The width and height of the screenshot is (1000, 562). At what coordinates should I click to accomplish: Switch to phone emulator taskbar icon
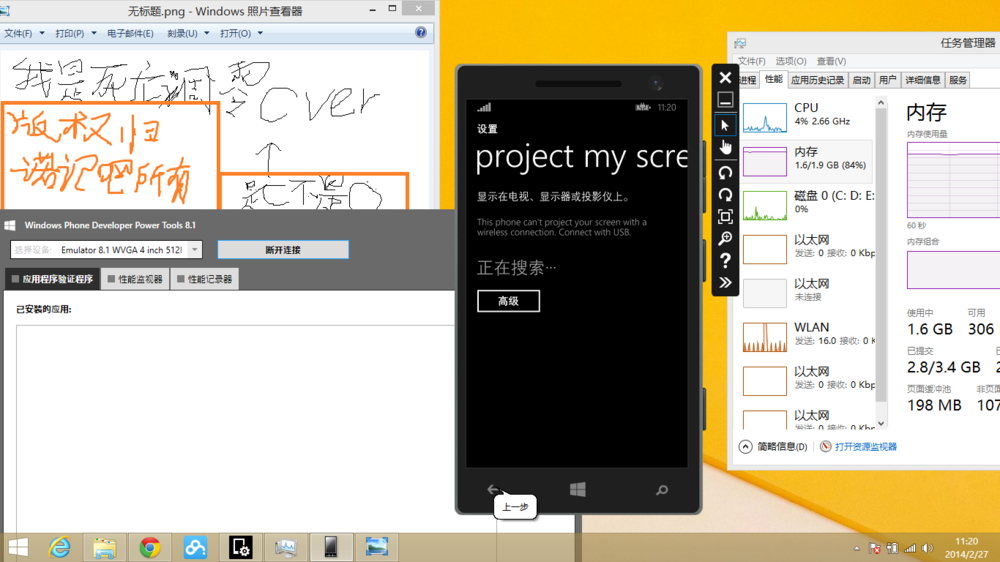click(331, 547)
